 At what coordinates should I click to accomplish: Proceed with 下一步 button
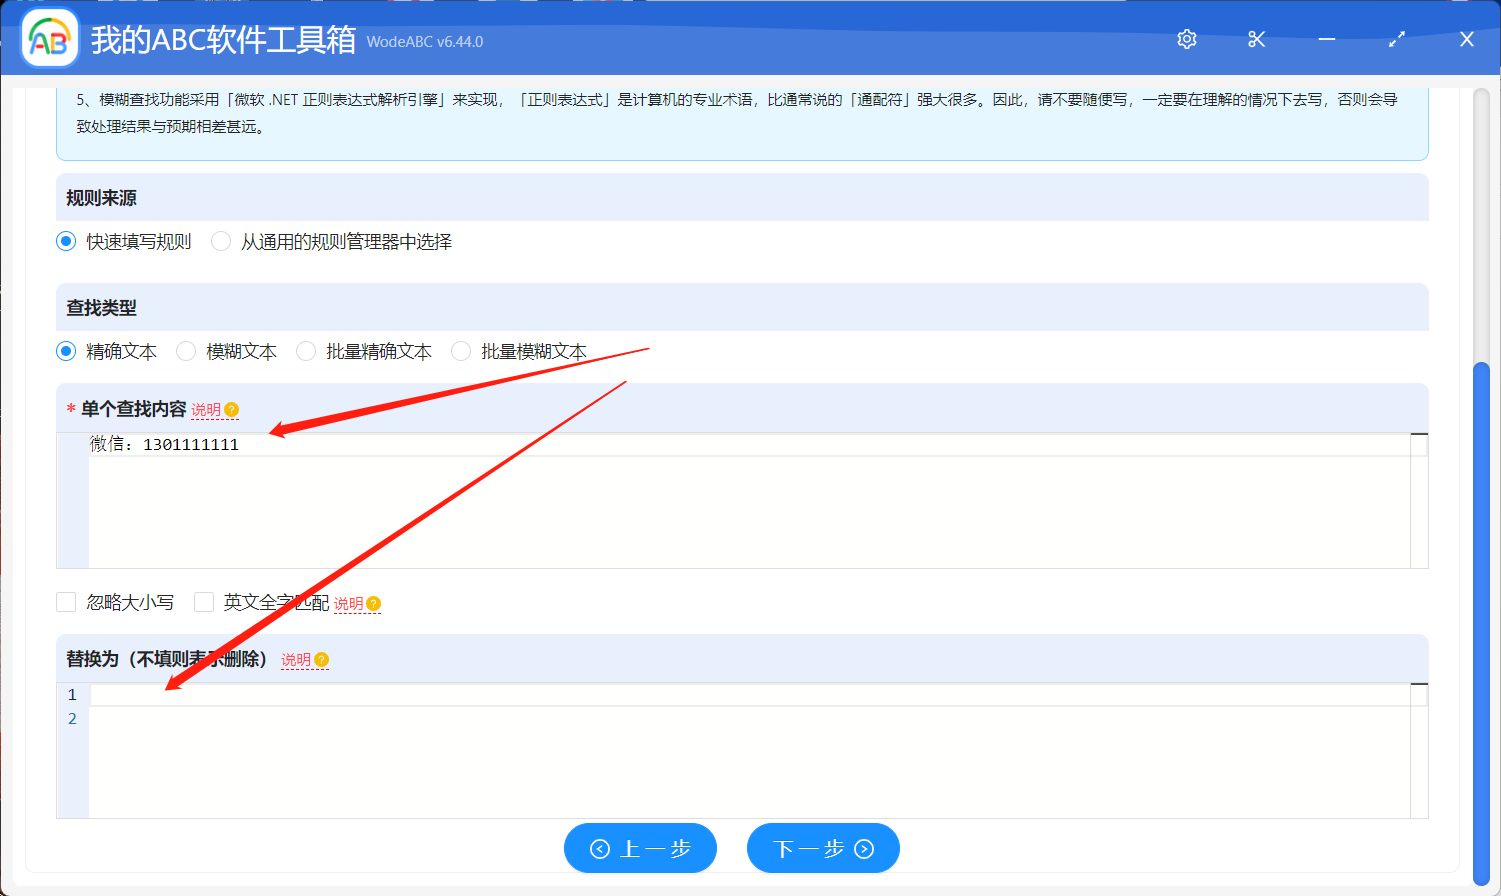[823, 848]
